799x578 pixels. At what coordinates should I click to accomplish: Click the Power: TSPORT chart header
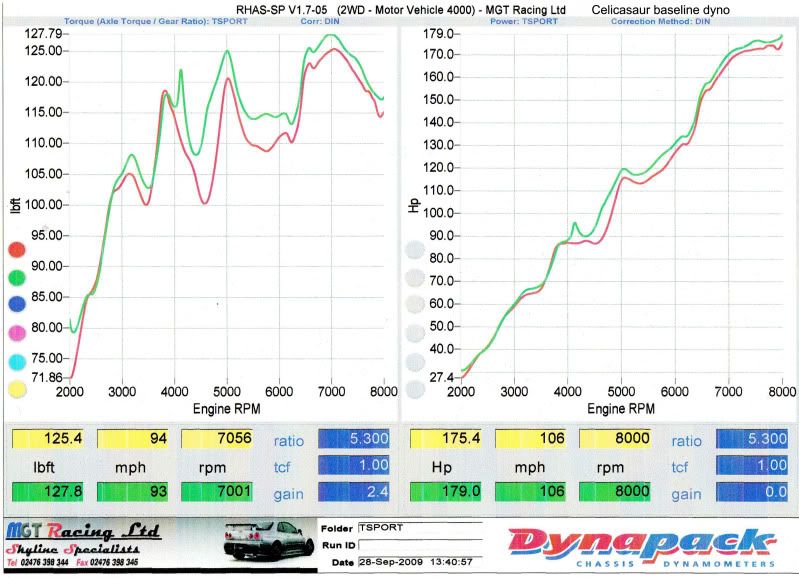524,21
